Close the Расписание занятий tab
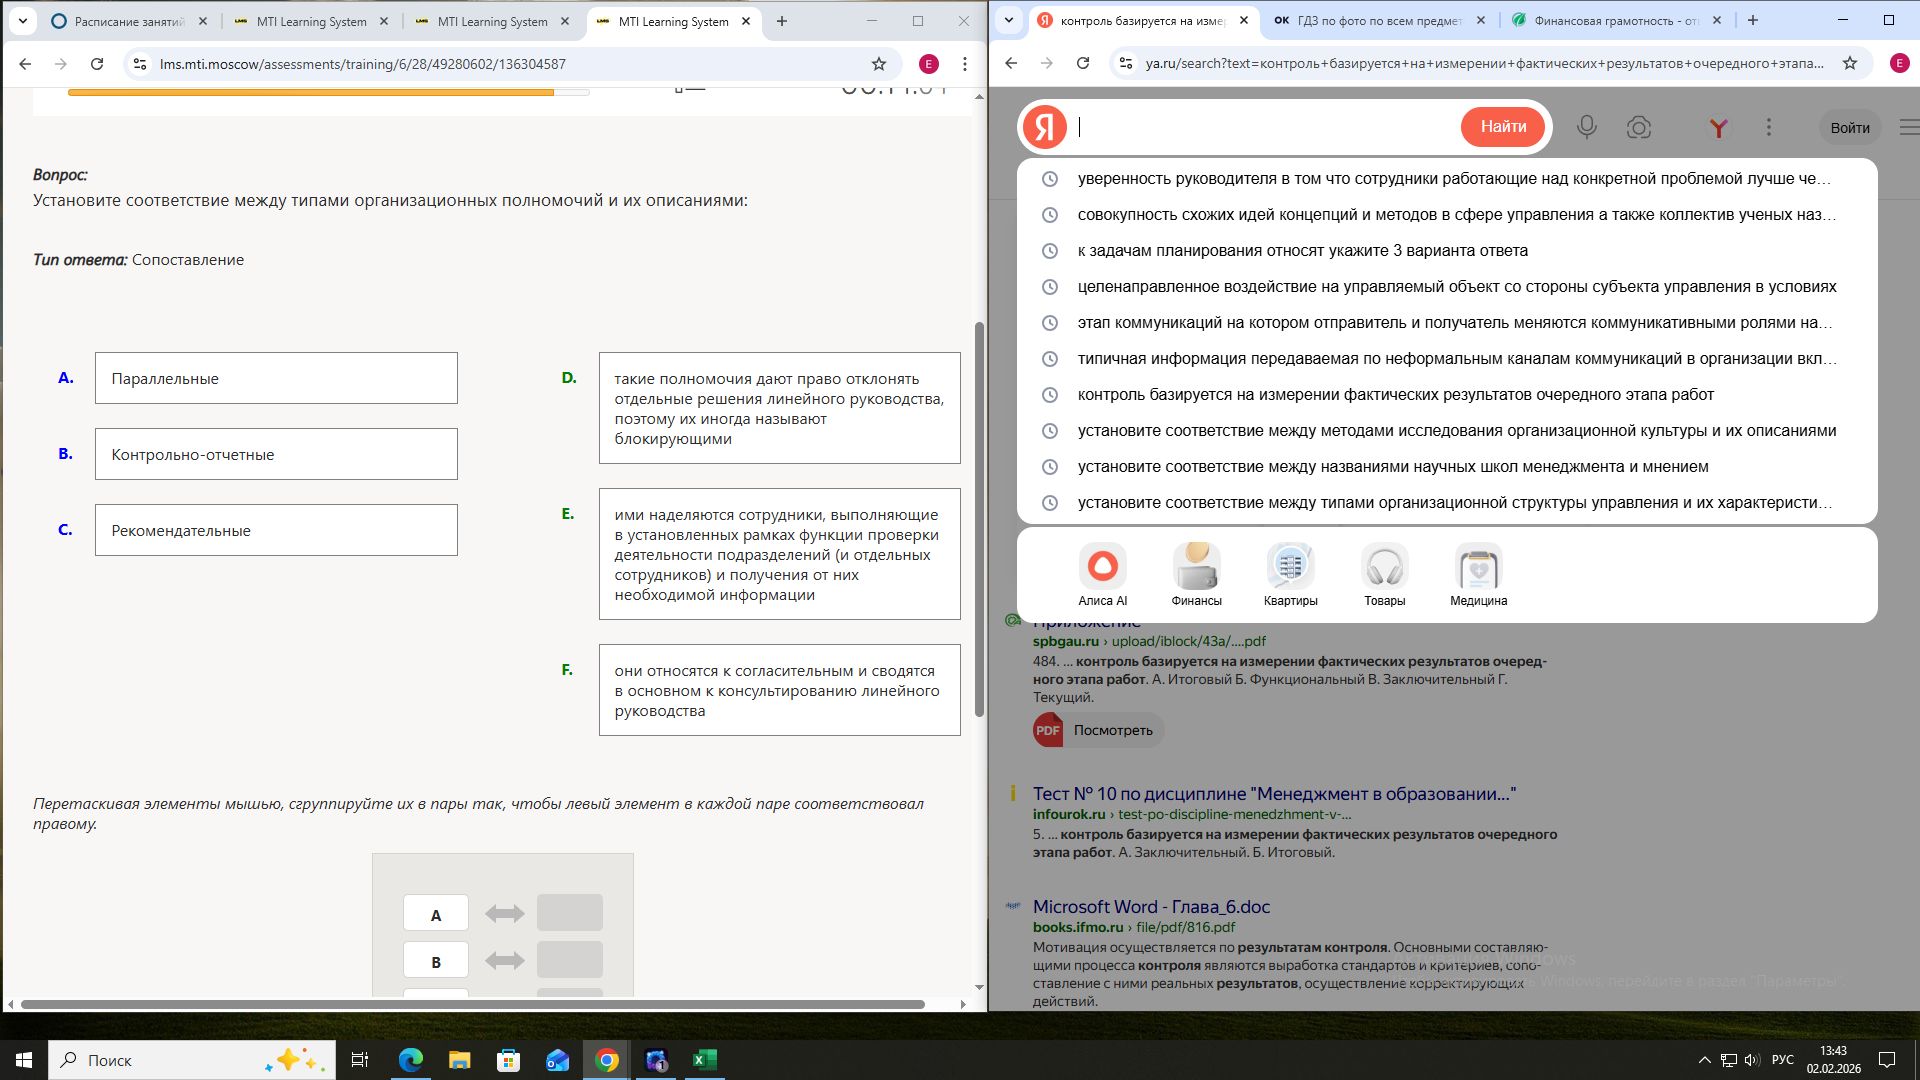 pos(202,21)
